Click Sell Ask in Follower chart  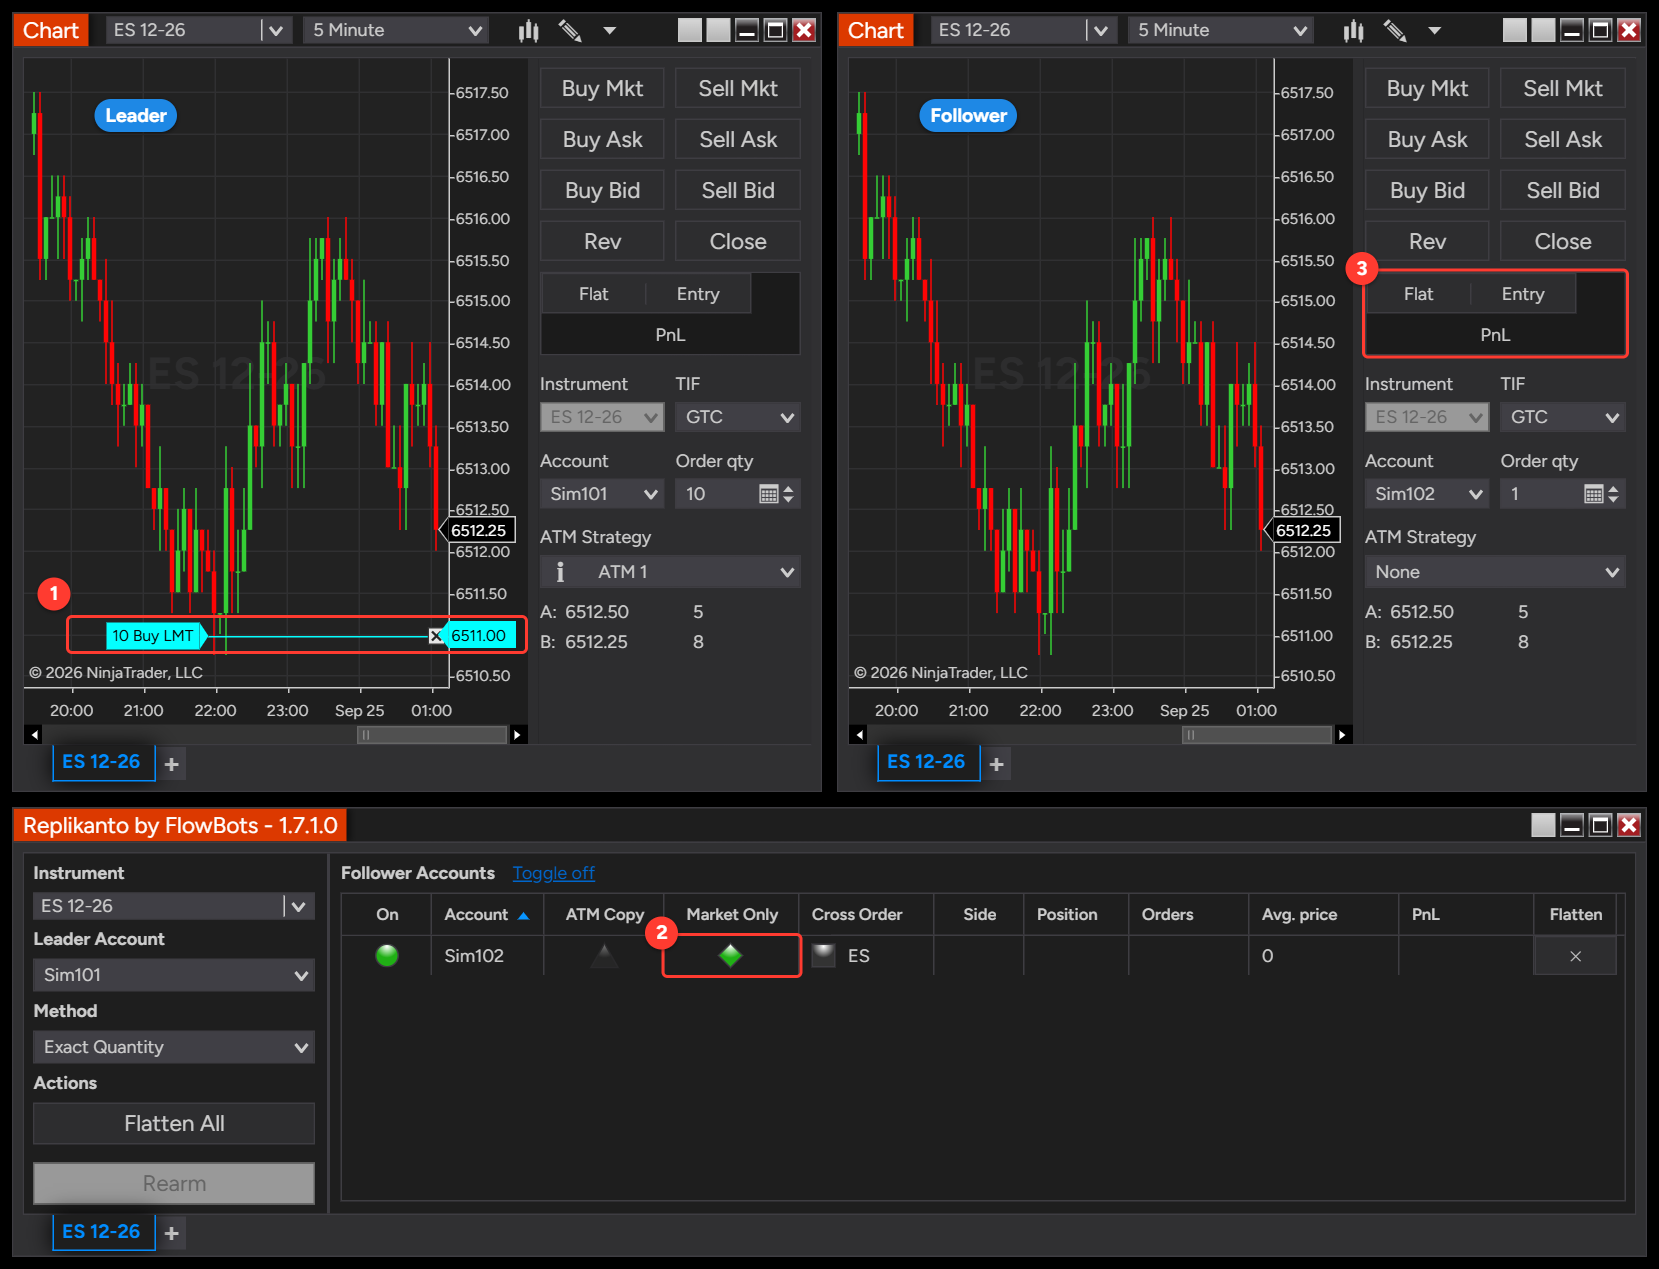pos(1563,139)
